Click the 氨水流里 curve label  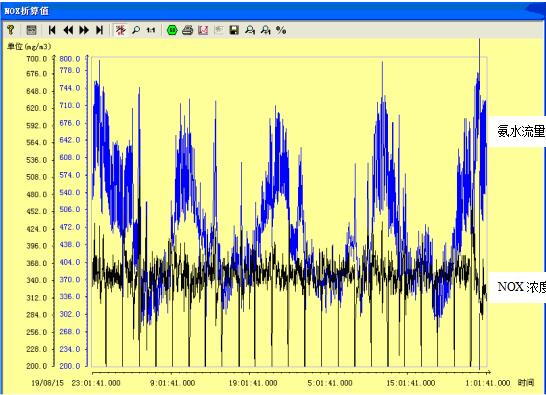coord(521,131)
